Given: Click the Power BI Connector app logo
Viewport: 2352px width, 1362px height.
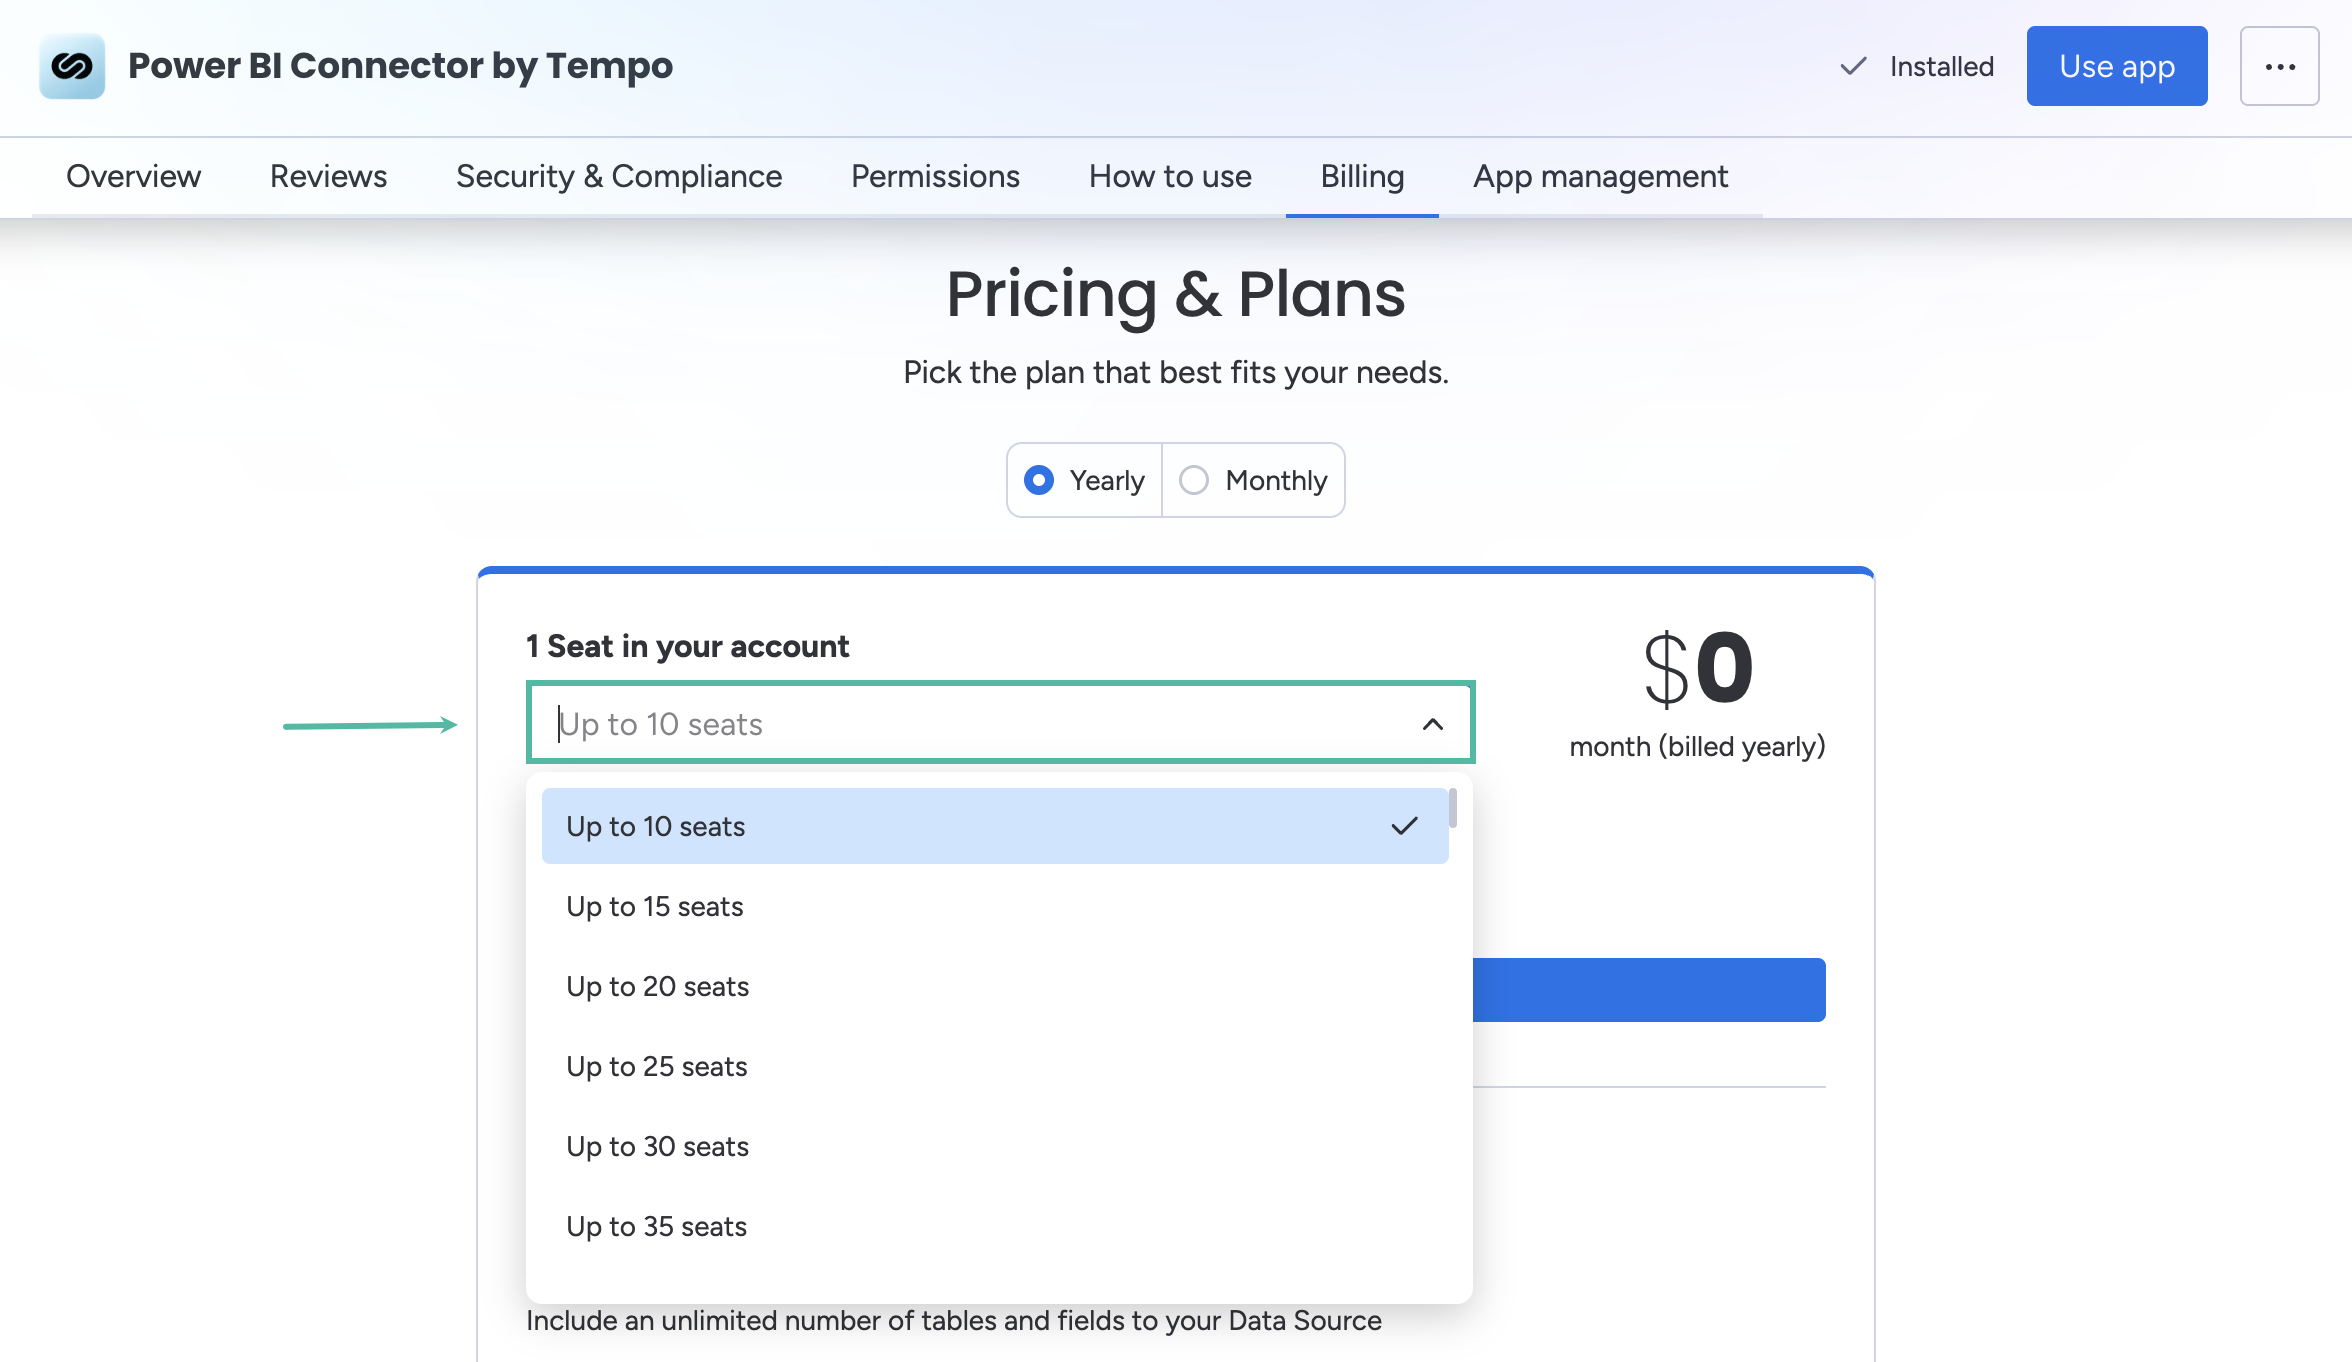Looking at the screenshot, I should click(x=72, y=66).
